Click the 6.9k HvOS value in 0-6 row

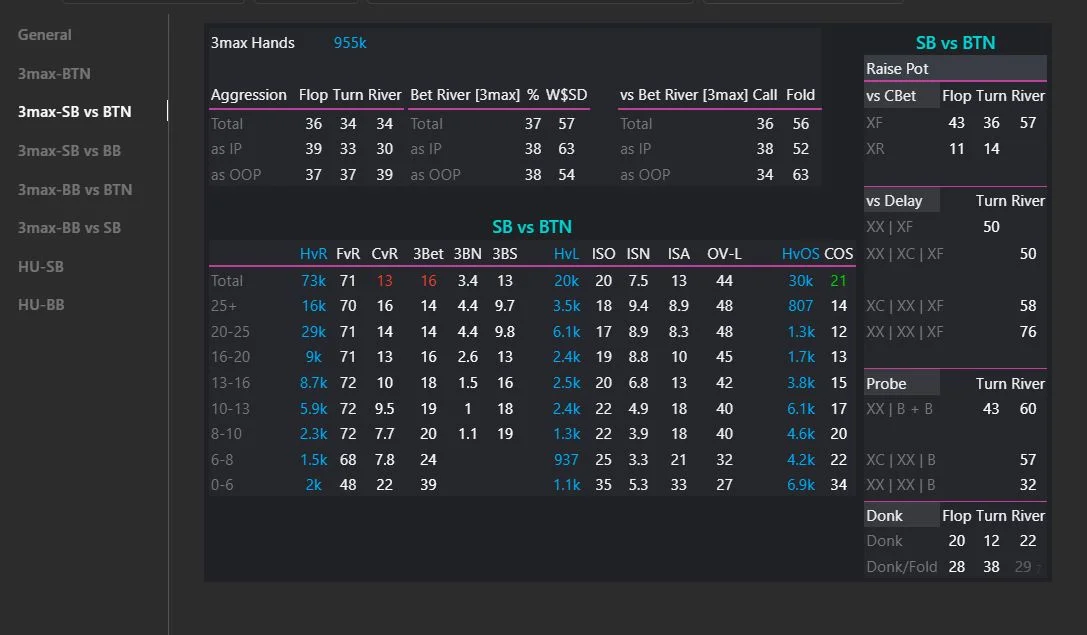click(801, 485)
